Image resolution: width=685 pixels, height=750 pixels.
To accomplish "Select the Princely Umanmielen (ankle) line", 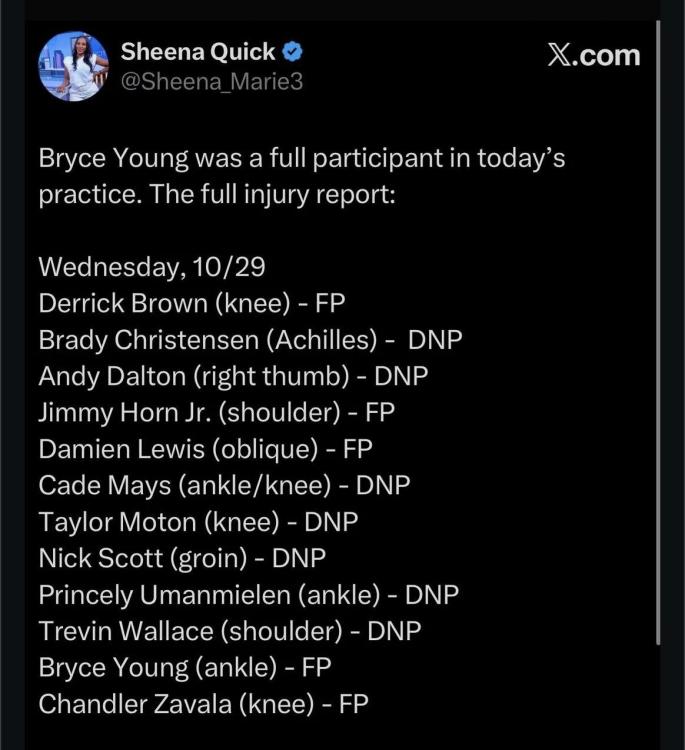I will [x=248, y=594].
